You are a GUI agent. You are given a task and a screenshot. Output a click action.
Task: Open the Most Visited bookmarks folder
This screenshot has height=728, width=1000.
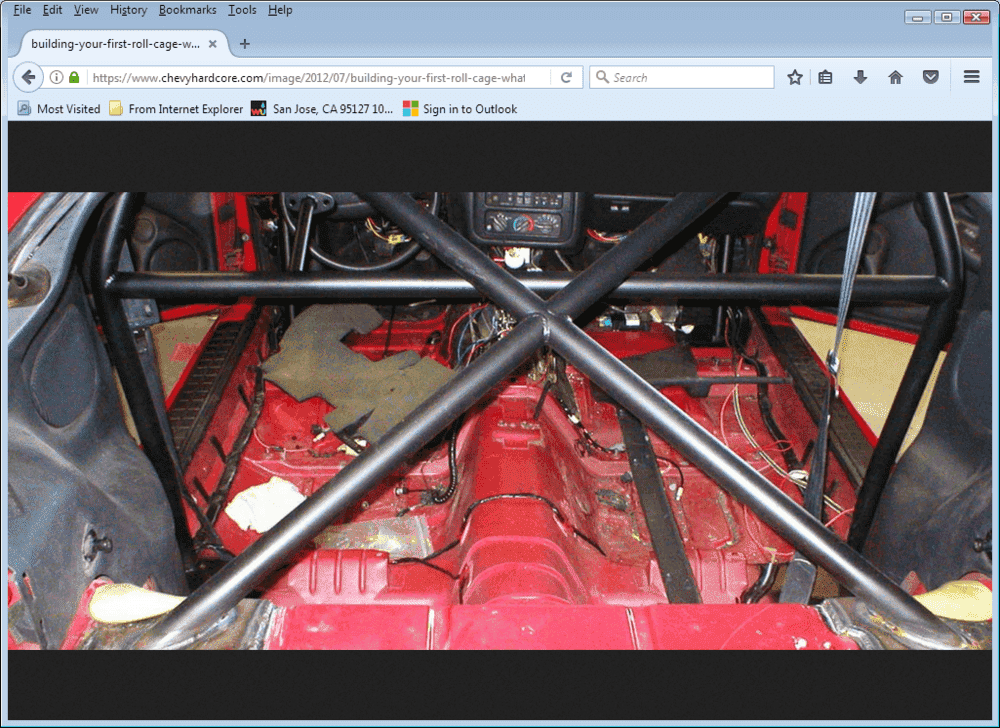[59, 109]
